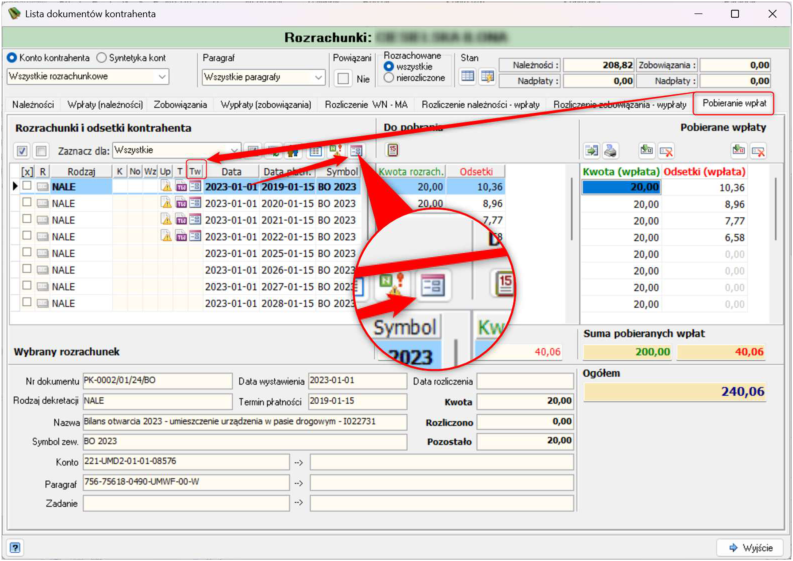
Task: Click the first red X delete payment icon
Action: click(x=666, y=150)
